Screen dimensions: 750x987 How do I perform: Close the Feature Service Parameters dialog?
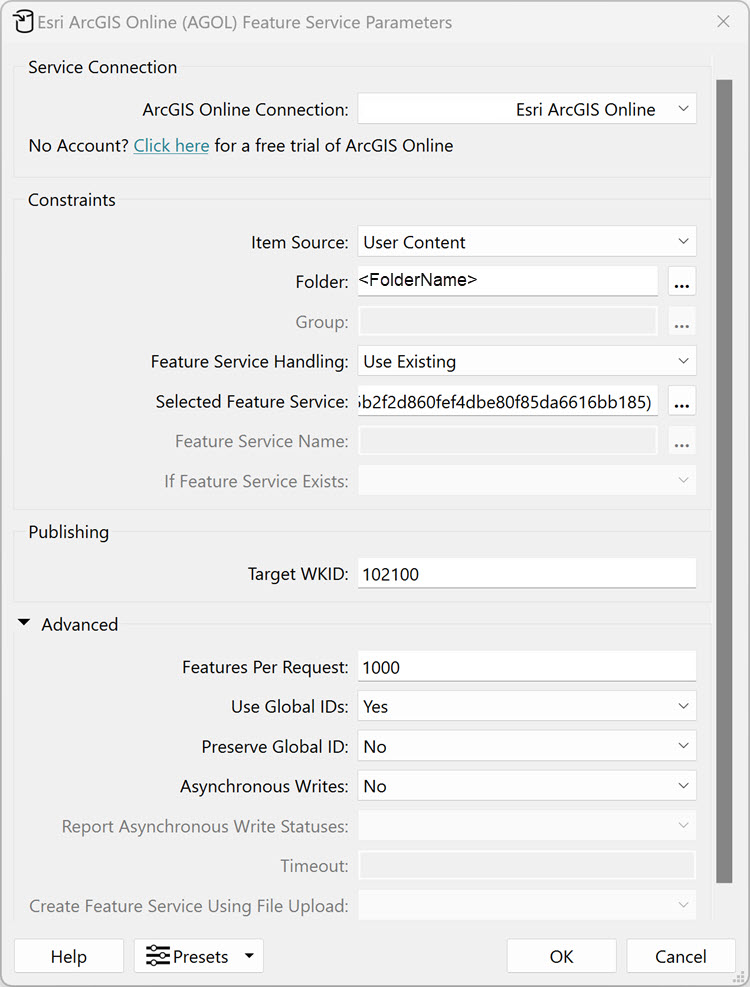[723, 22]
